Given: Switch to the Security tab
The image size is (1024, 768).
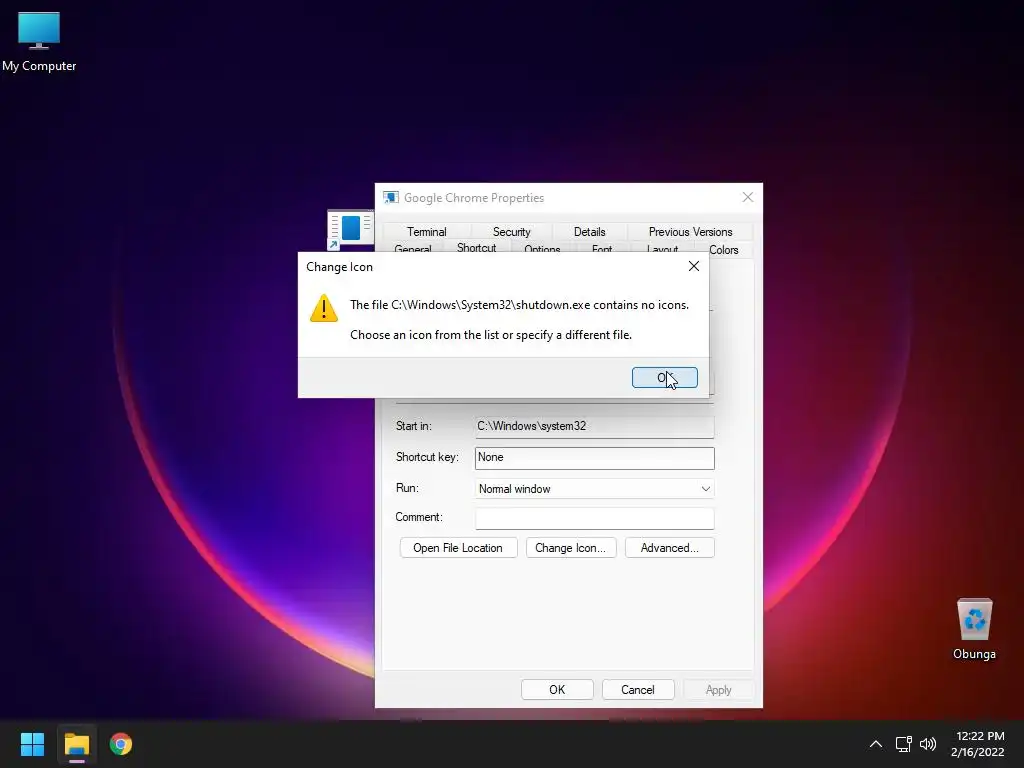Looking at the screenshot, I should pyautogui.click(x=511, y=232).
